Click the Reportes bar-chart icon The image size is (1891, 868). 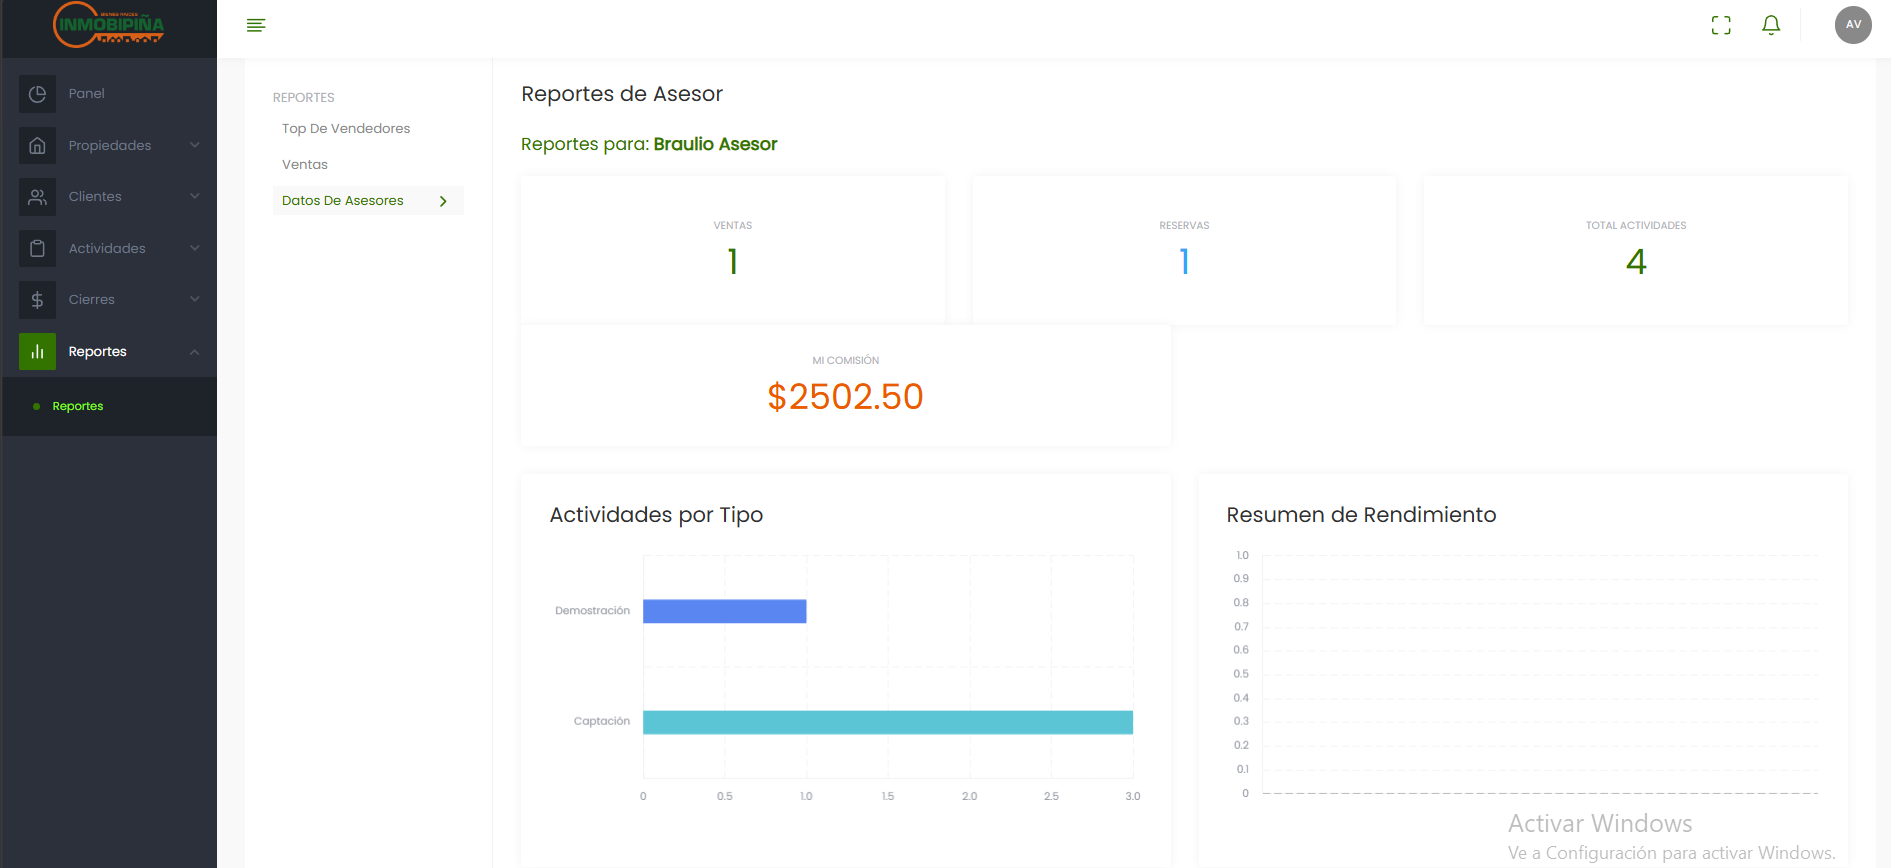tap(37, 351)
